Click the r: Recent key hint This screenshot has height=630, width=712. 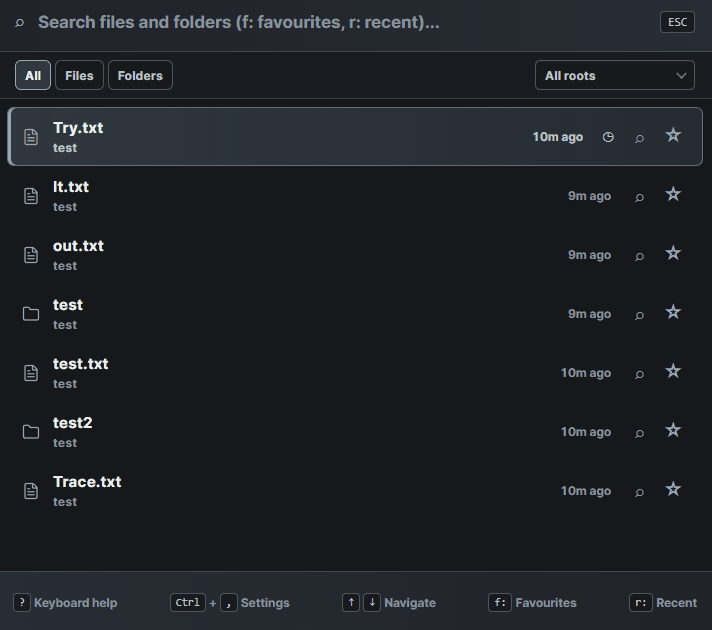[641, 603]
